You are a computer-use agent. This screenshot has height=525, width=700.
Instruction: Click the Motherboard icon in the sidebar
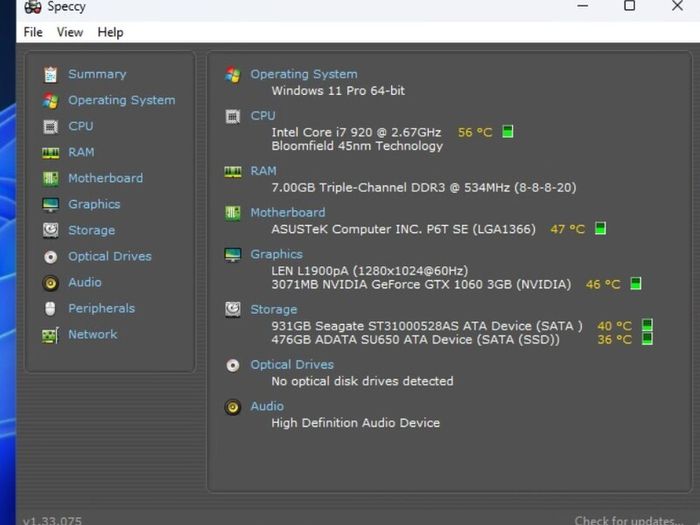click(x=50, y=179)
